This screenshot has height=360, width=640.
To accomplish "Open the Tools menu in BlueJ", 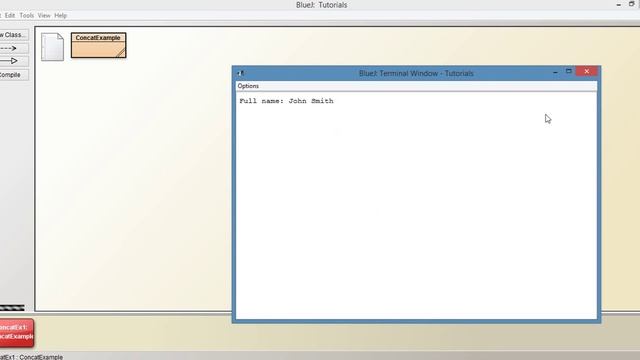I will (27, 16).
